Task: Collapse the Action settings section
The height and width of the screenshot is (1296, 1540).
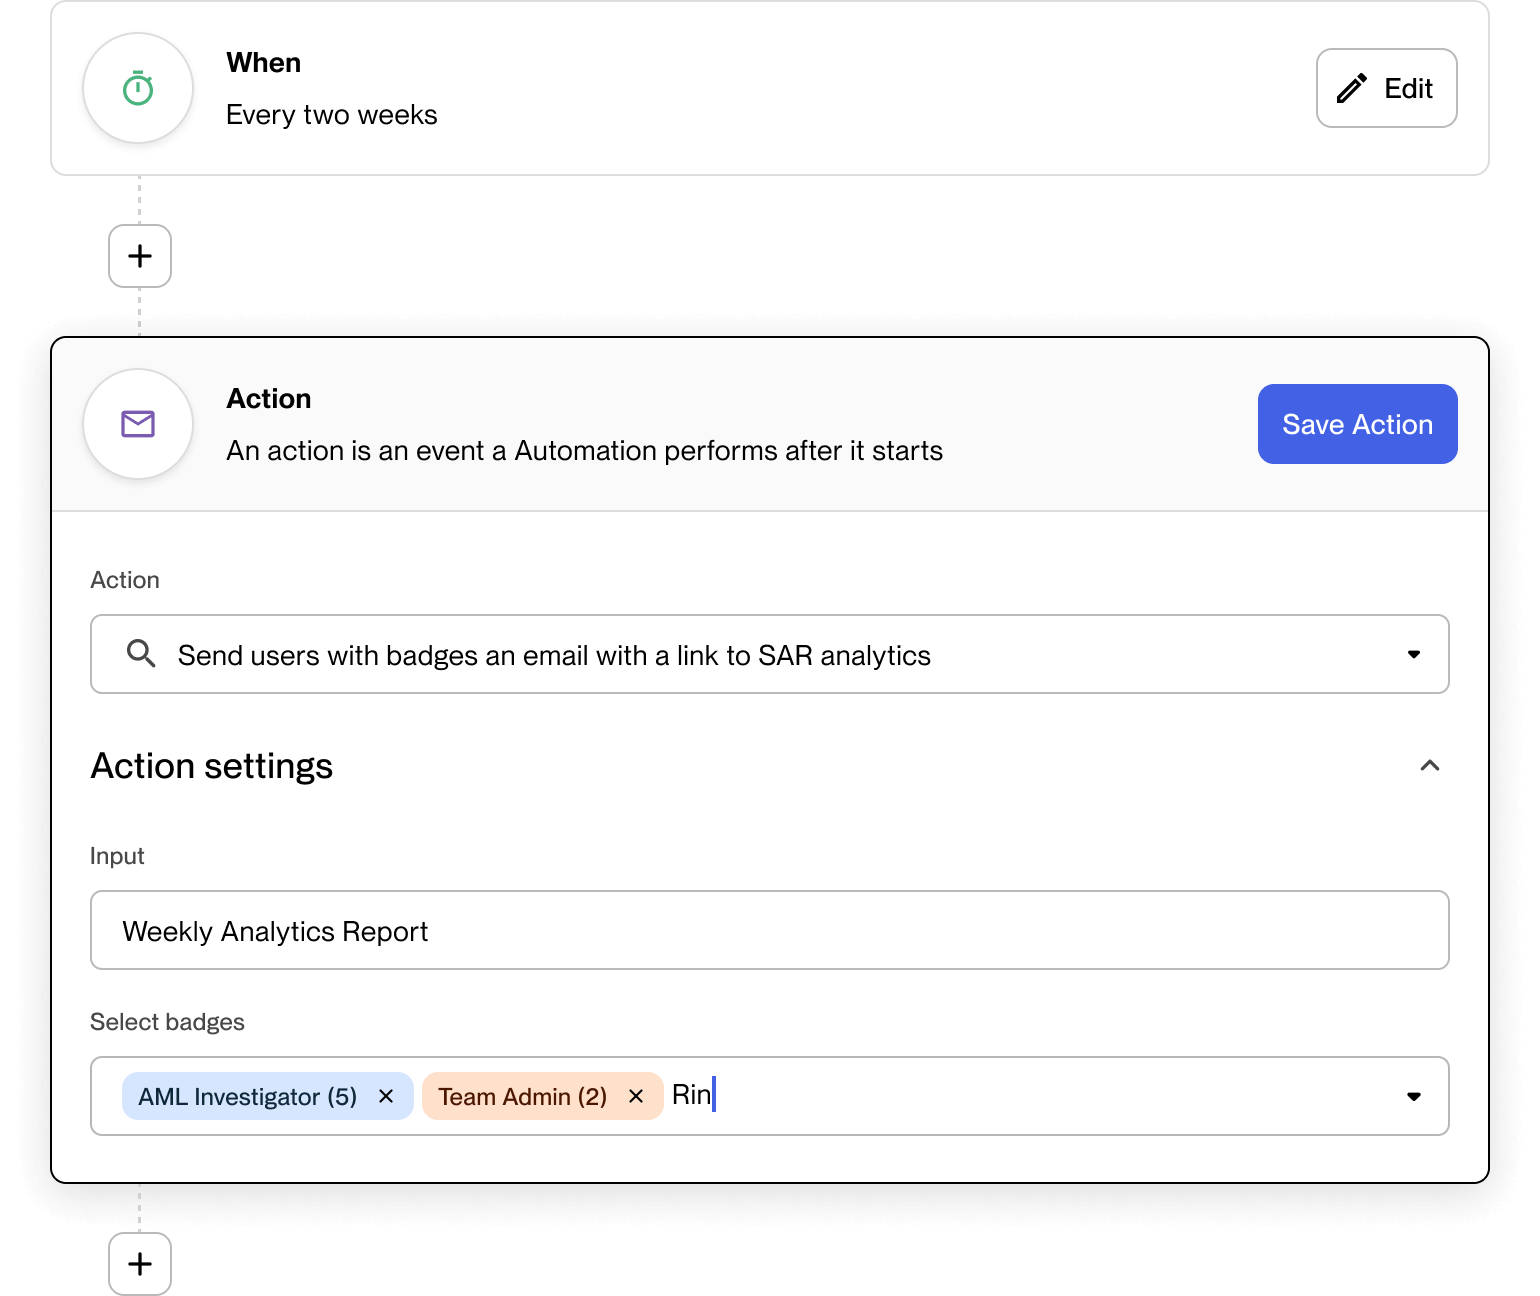Action: [1430, 766]
